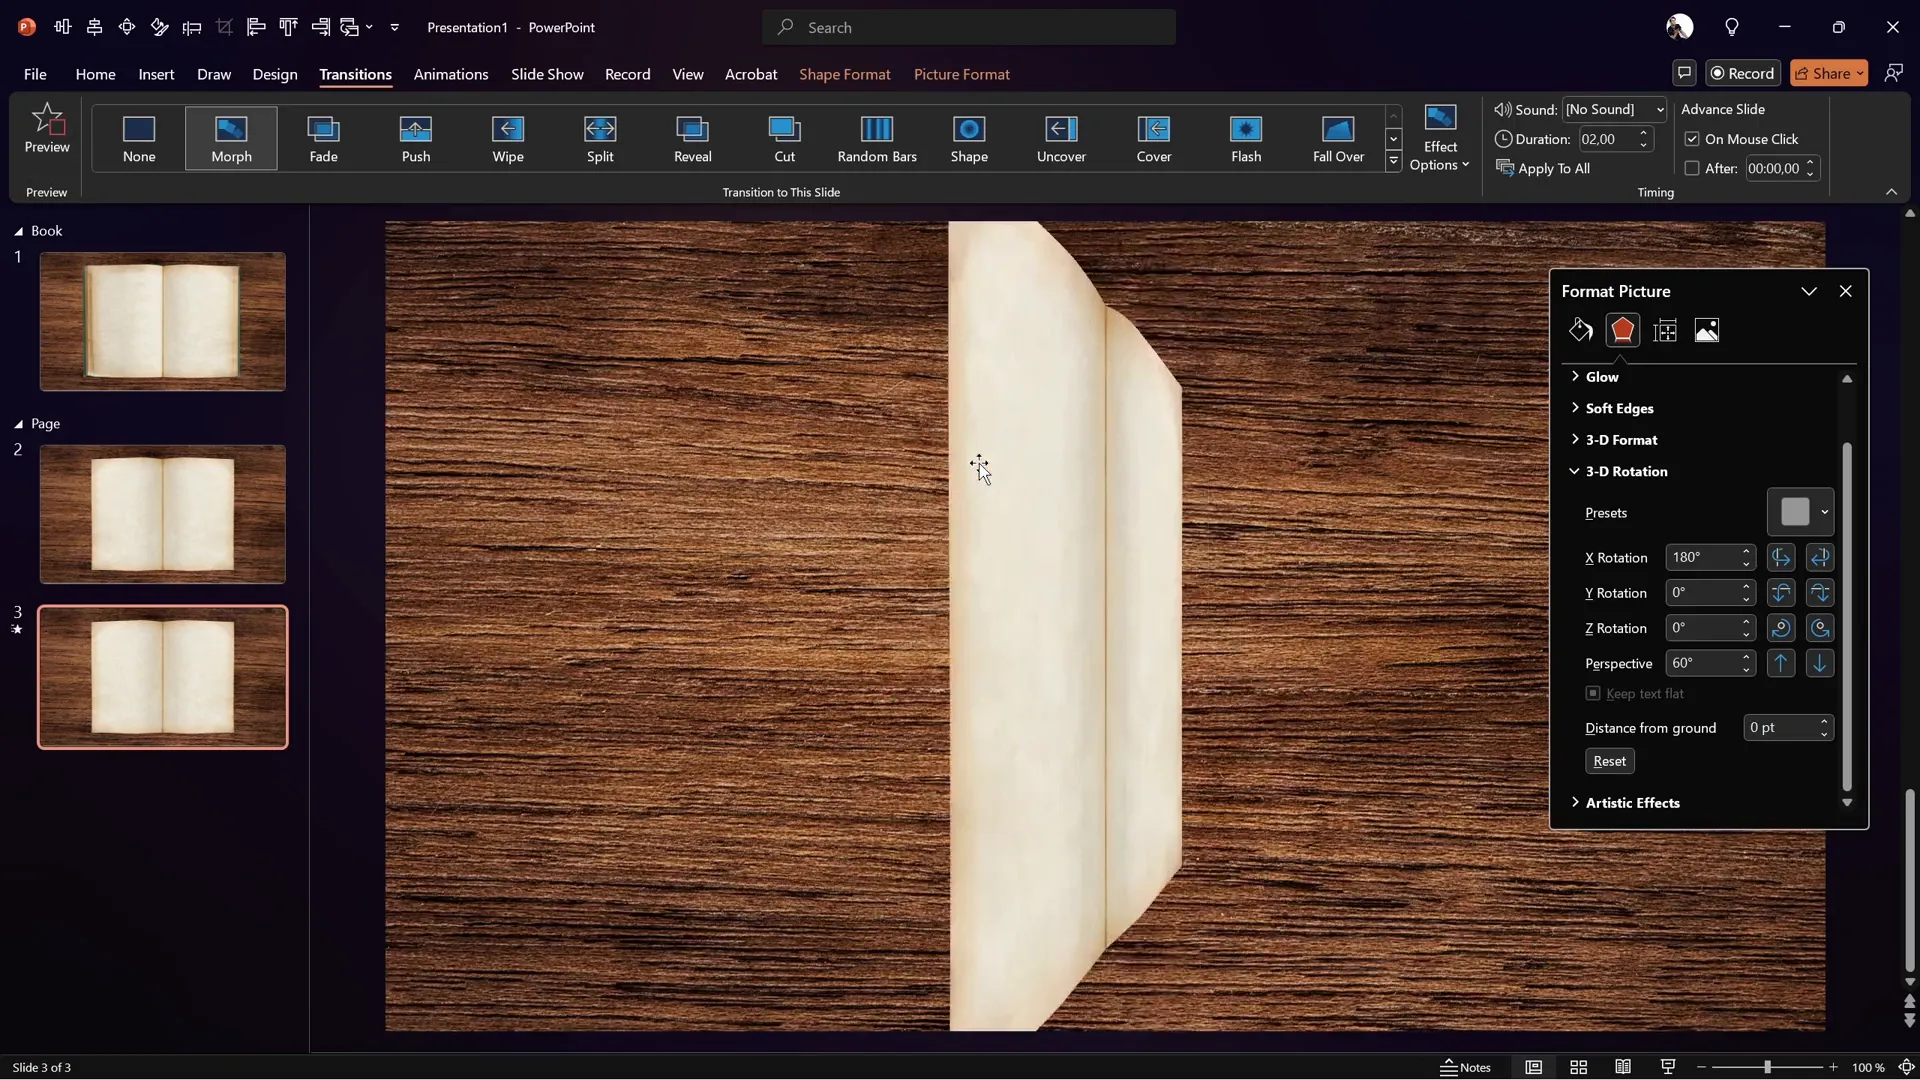Image resolution: width=1920 pixels, height=1080 pixels.
Task: Preview the slide transition
Action: [47, 128]
